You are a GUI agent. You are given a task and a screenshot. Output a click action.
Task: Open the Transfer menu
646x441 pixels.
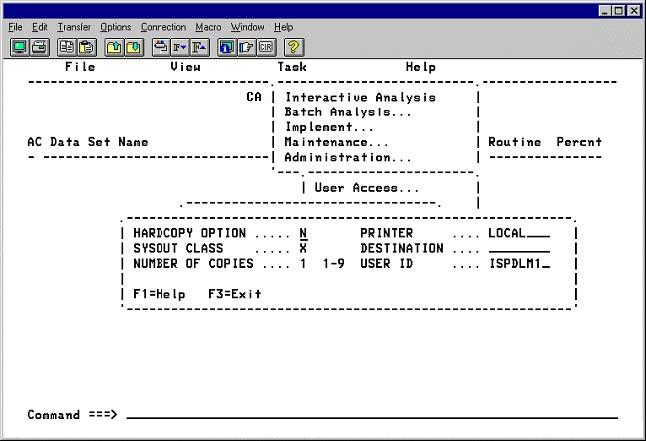point(74,27)
